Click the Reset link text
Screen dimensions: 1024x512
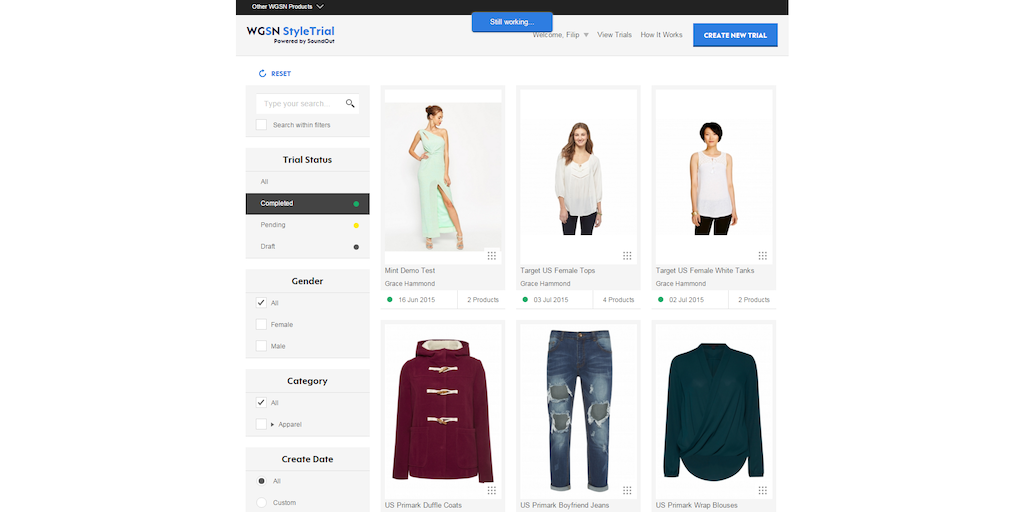coord(281,74)
